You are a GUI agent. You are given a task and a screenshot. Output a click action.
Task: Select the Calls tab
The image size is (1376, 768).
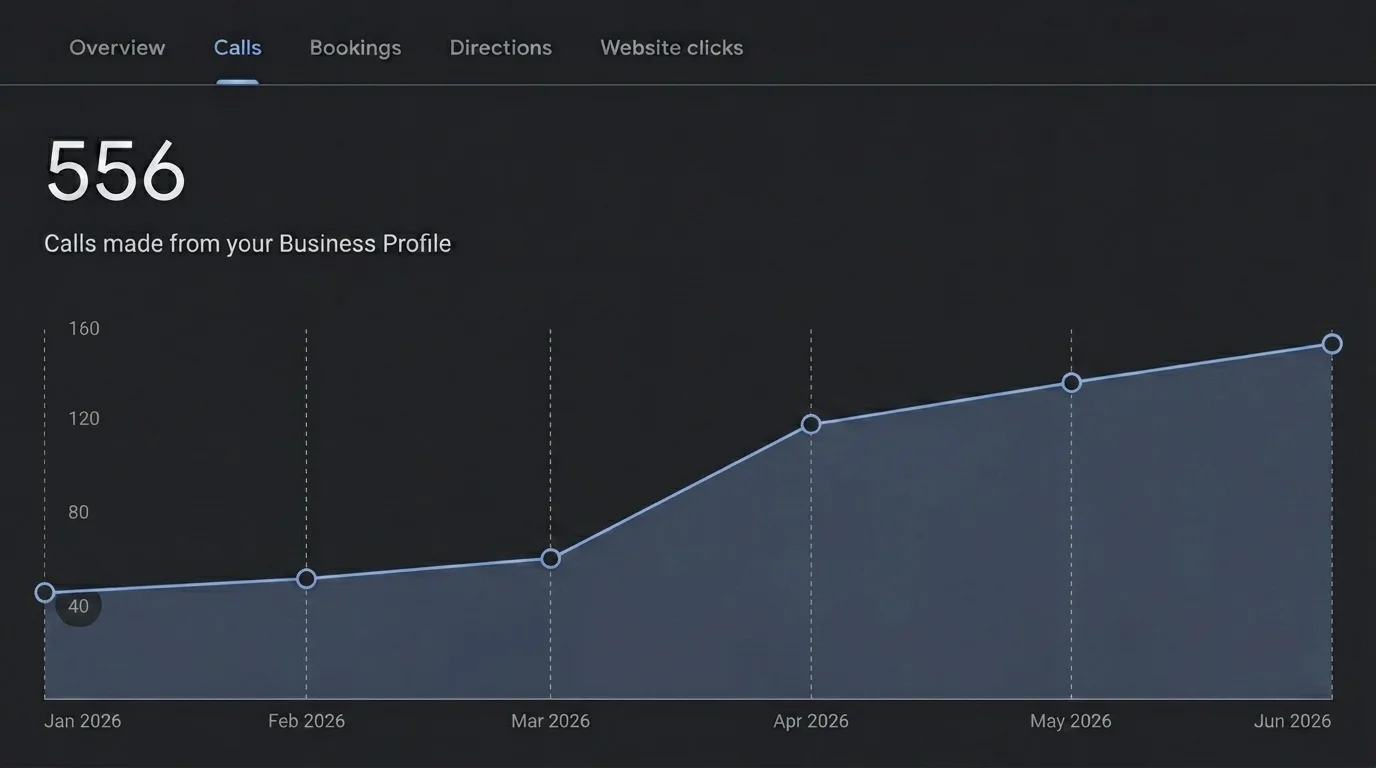pyautogui.click(x=238, y=48)
